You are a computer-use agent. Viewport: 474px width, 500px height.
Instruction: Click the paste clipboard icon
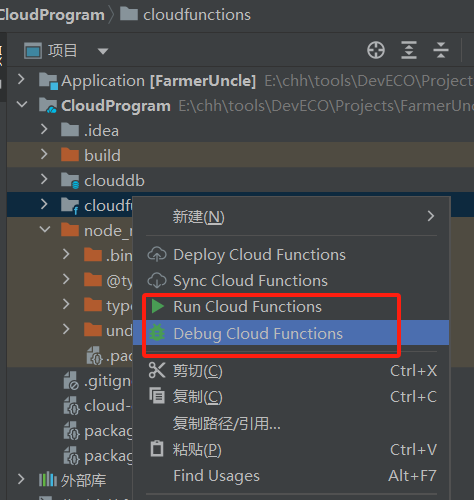click(157, 449)
